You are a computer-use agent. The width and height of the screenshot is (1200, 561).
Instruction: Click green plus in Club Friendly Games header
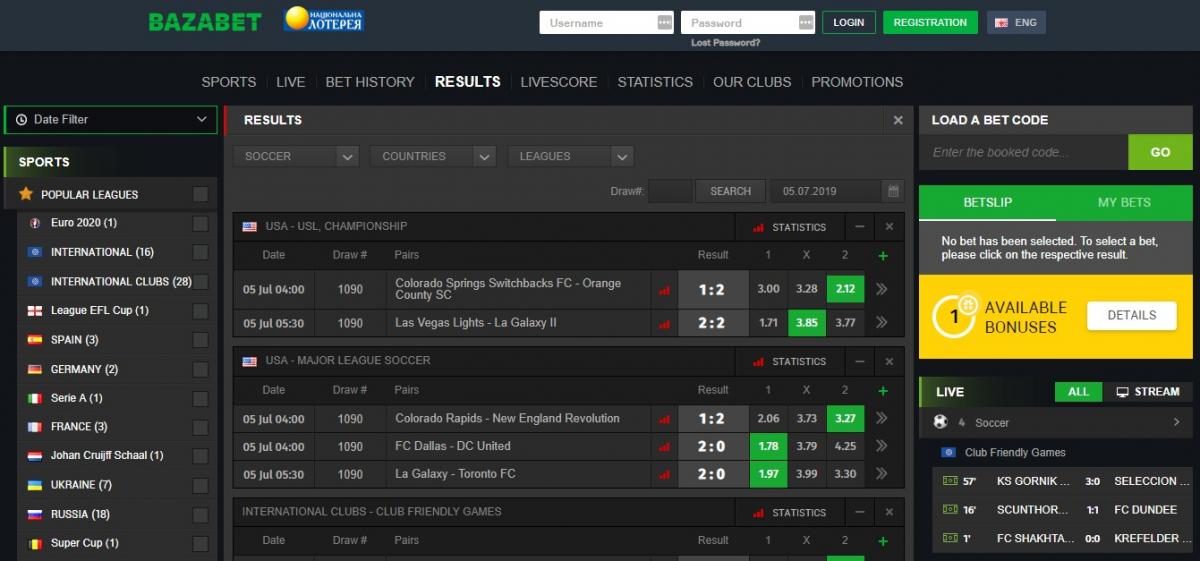(882, 541)
